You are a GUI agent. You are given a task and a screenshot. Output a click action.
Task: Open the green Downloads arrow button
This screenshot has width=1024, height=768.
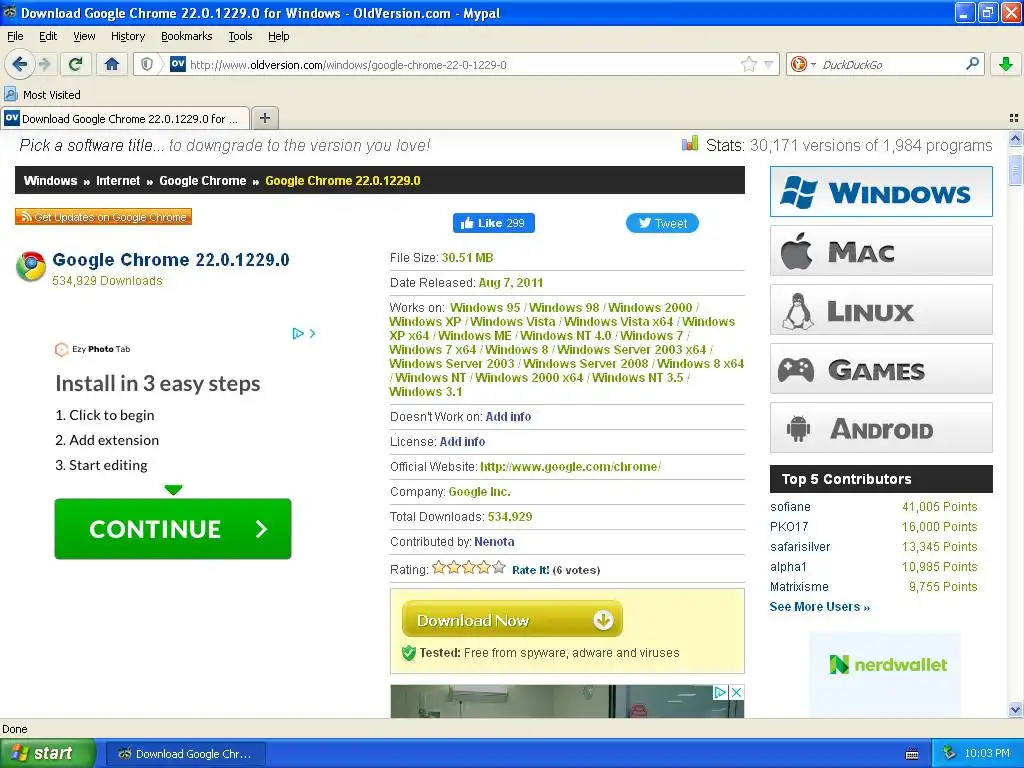1006,64
